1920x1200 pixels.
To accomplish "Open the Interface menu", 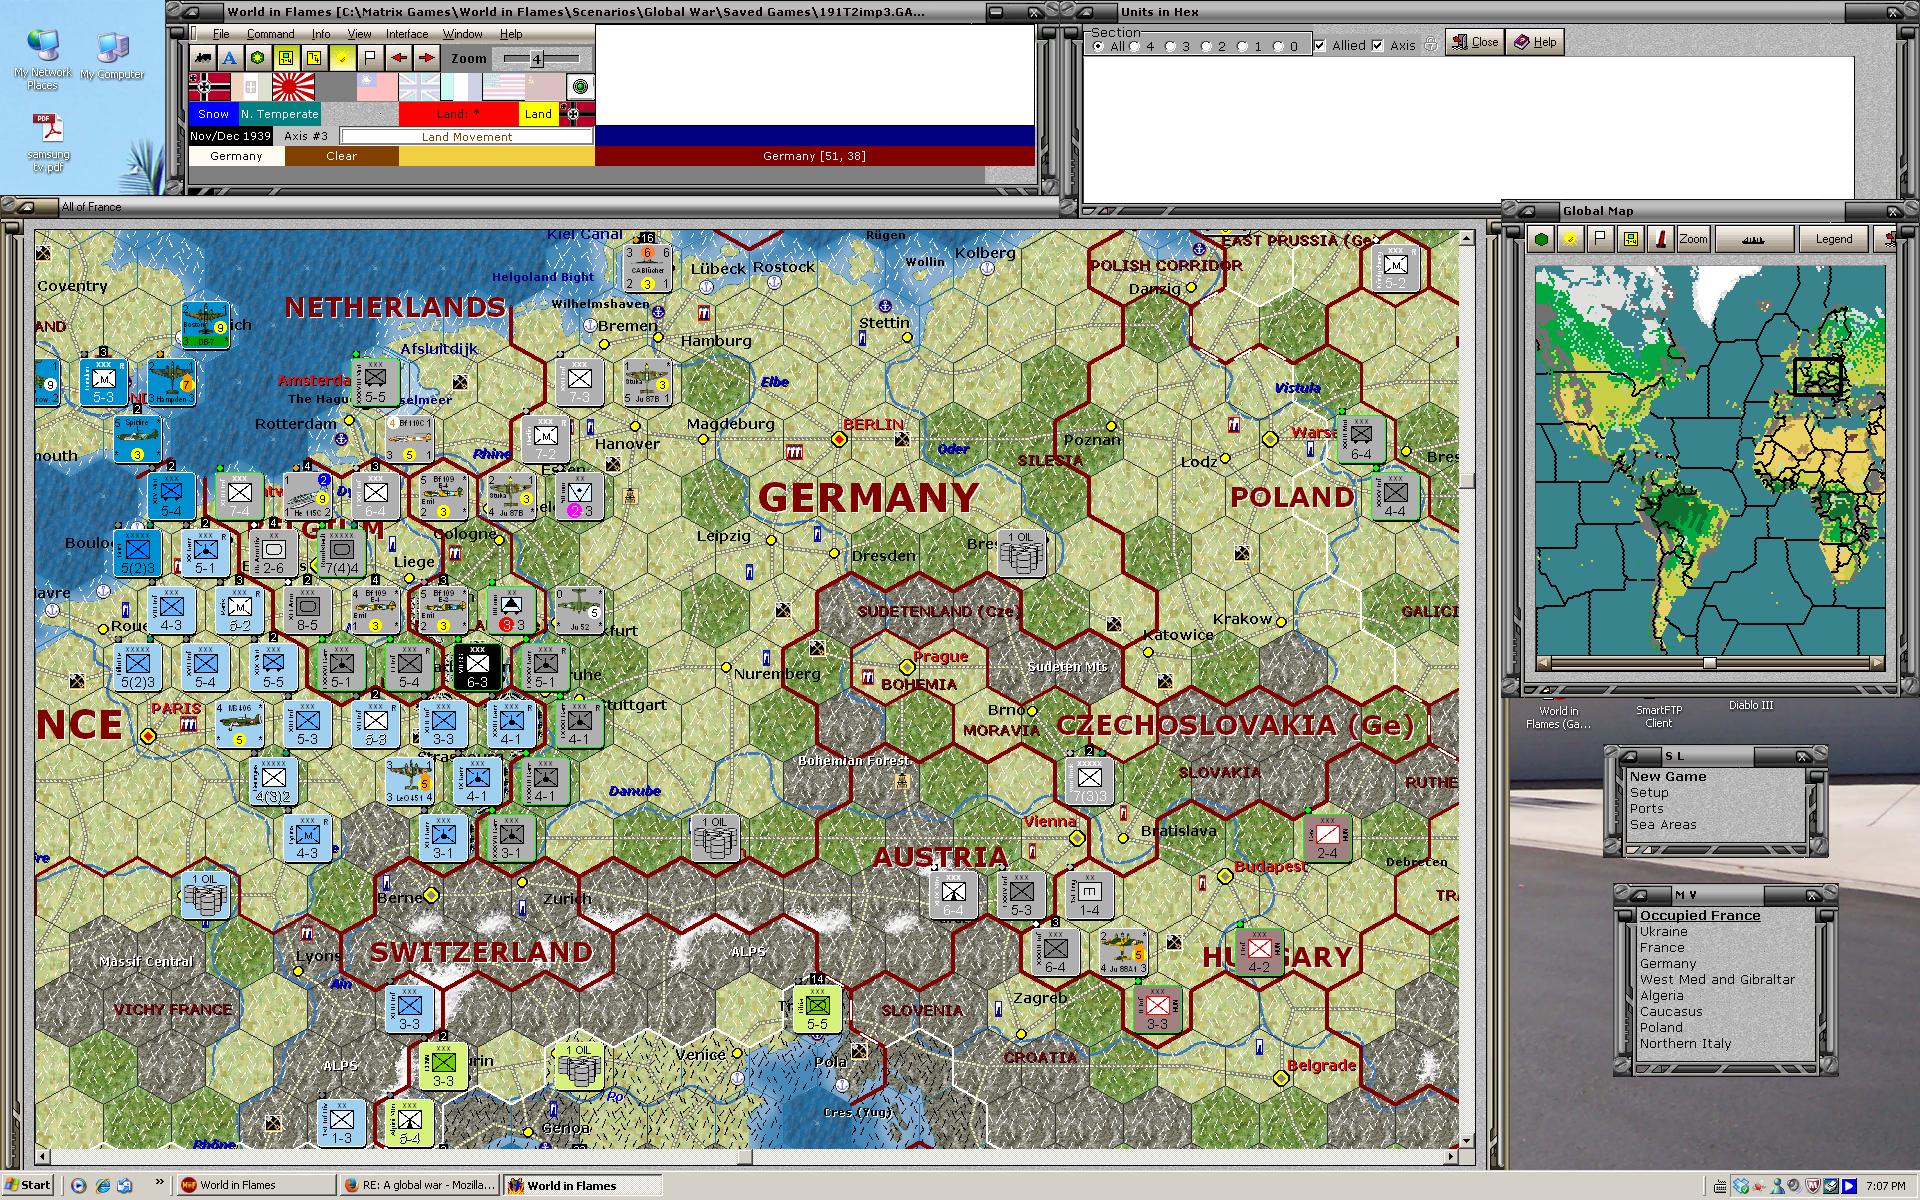I will coord(407,34).
